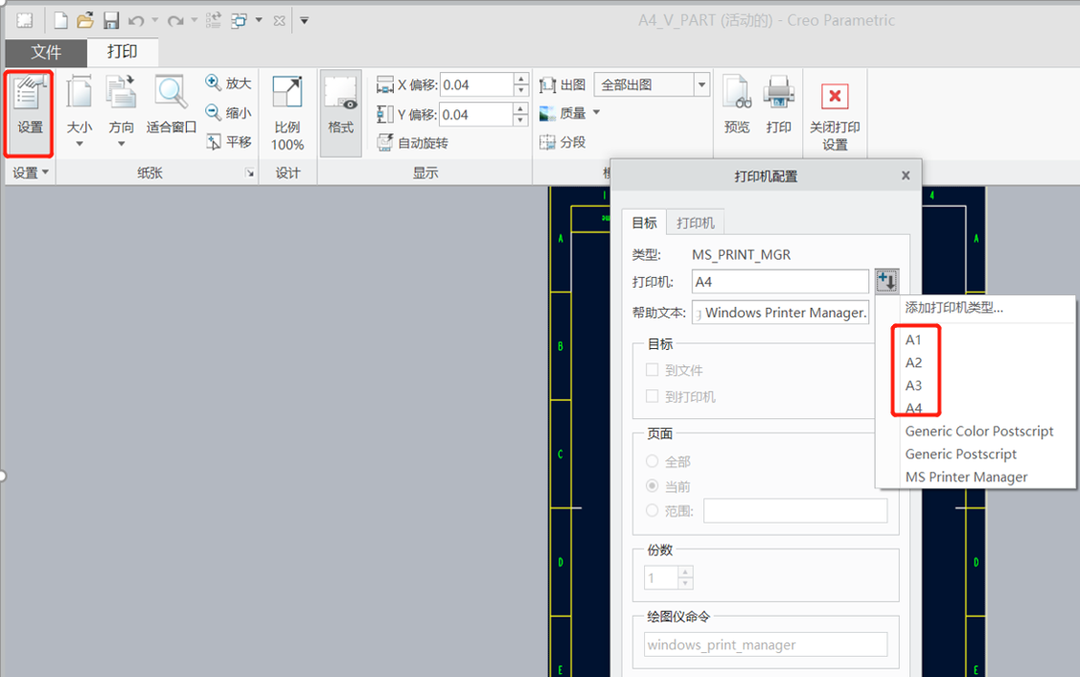This screenshot has height=677, width=1080.
Task: Open the add printer type command button
Action: (886, 281)
